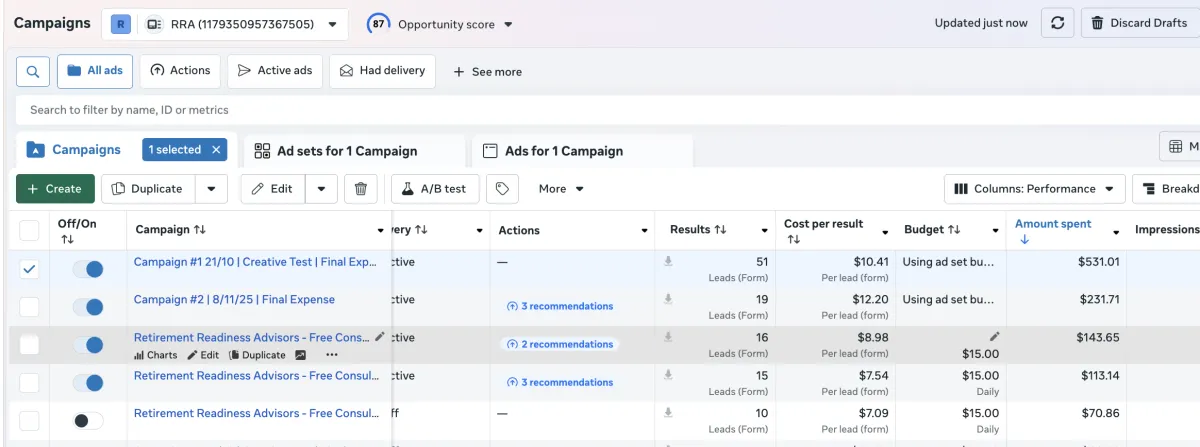Click the trash delete icon in toolbar

[361, 188]
